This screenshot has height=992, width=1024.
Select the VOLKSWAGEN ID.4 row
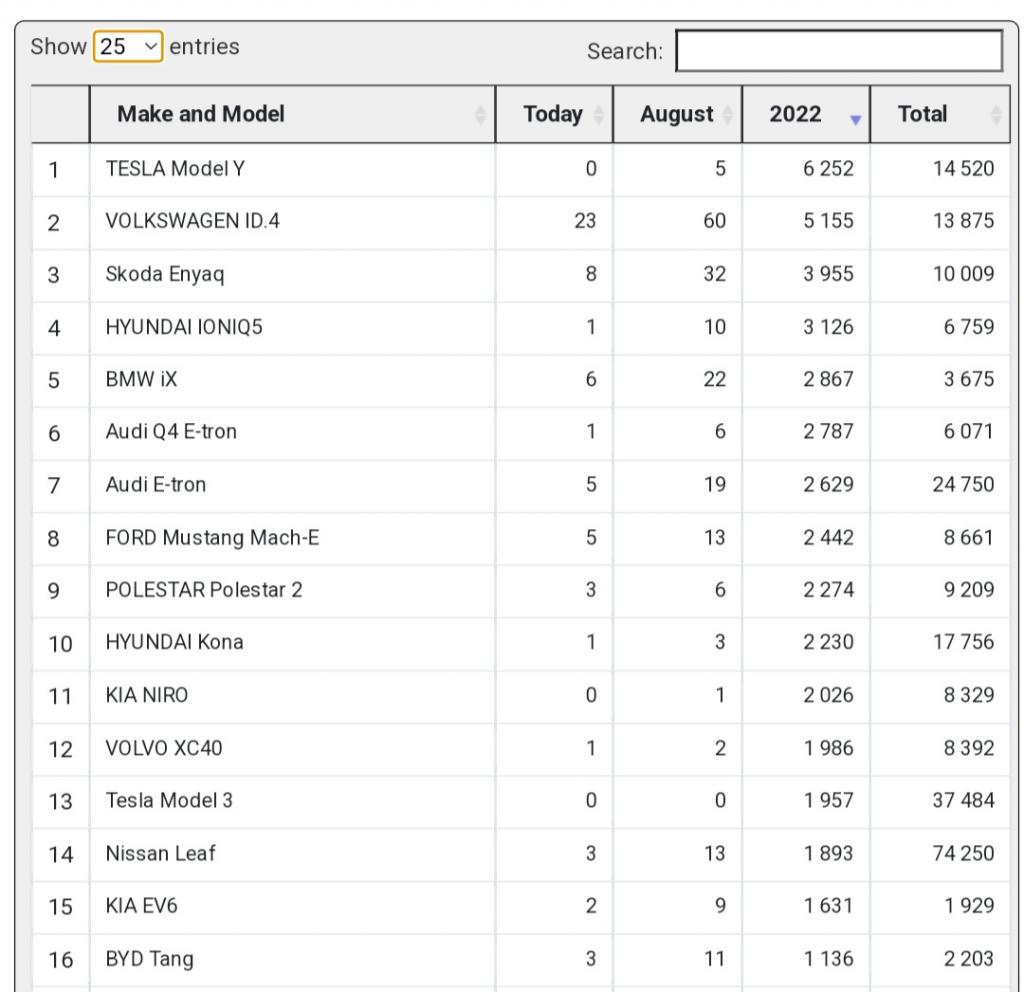pyautogui.click(x=192, y=221)
